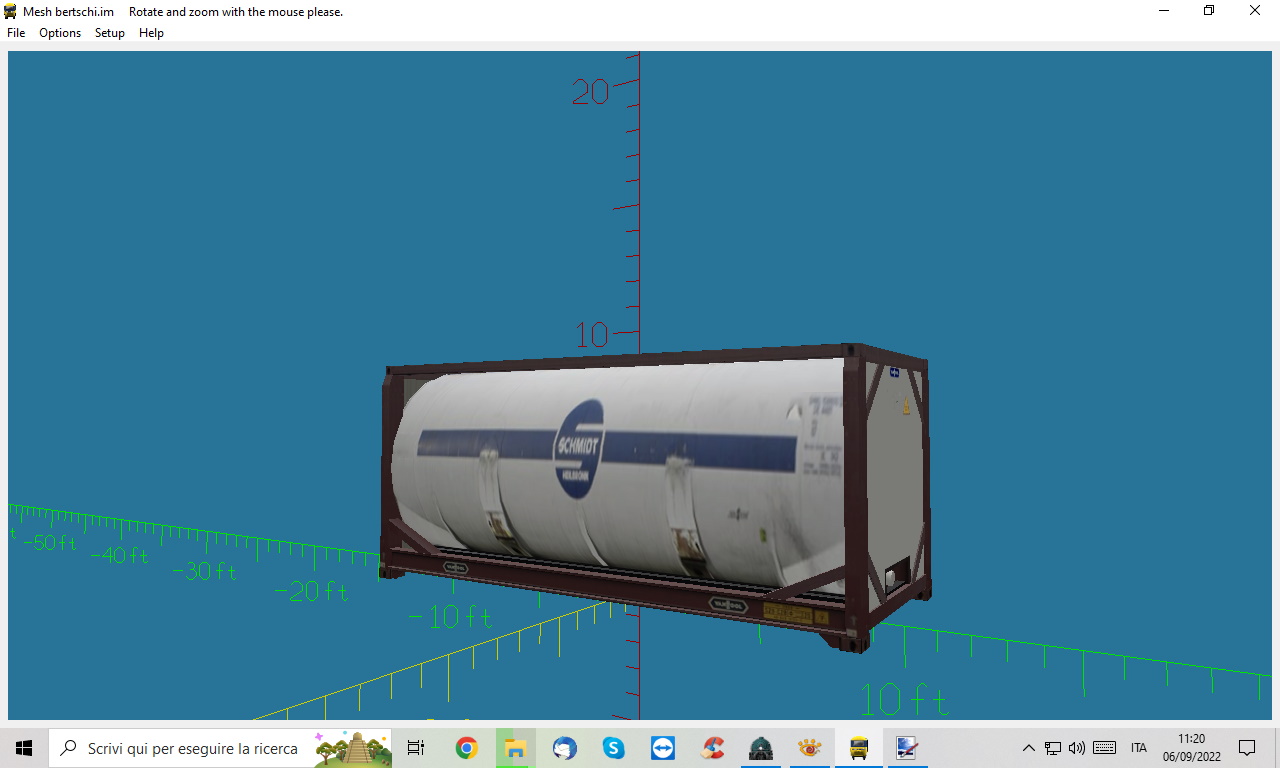Open the Options menu
Screen dimensions: 1280x768
click(x=60, y=33)
